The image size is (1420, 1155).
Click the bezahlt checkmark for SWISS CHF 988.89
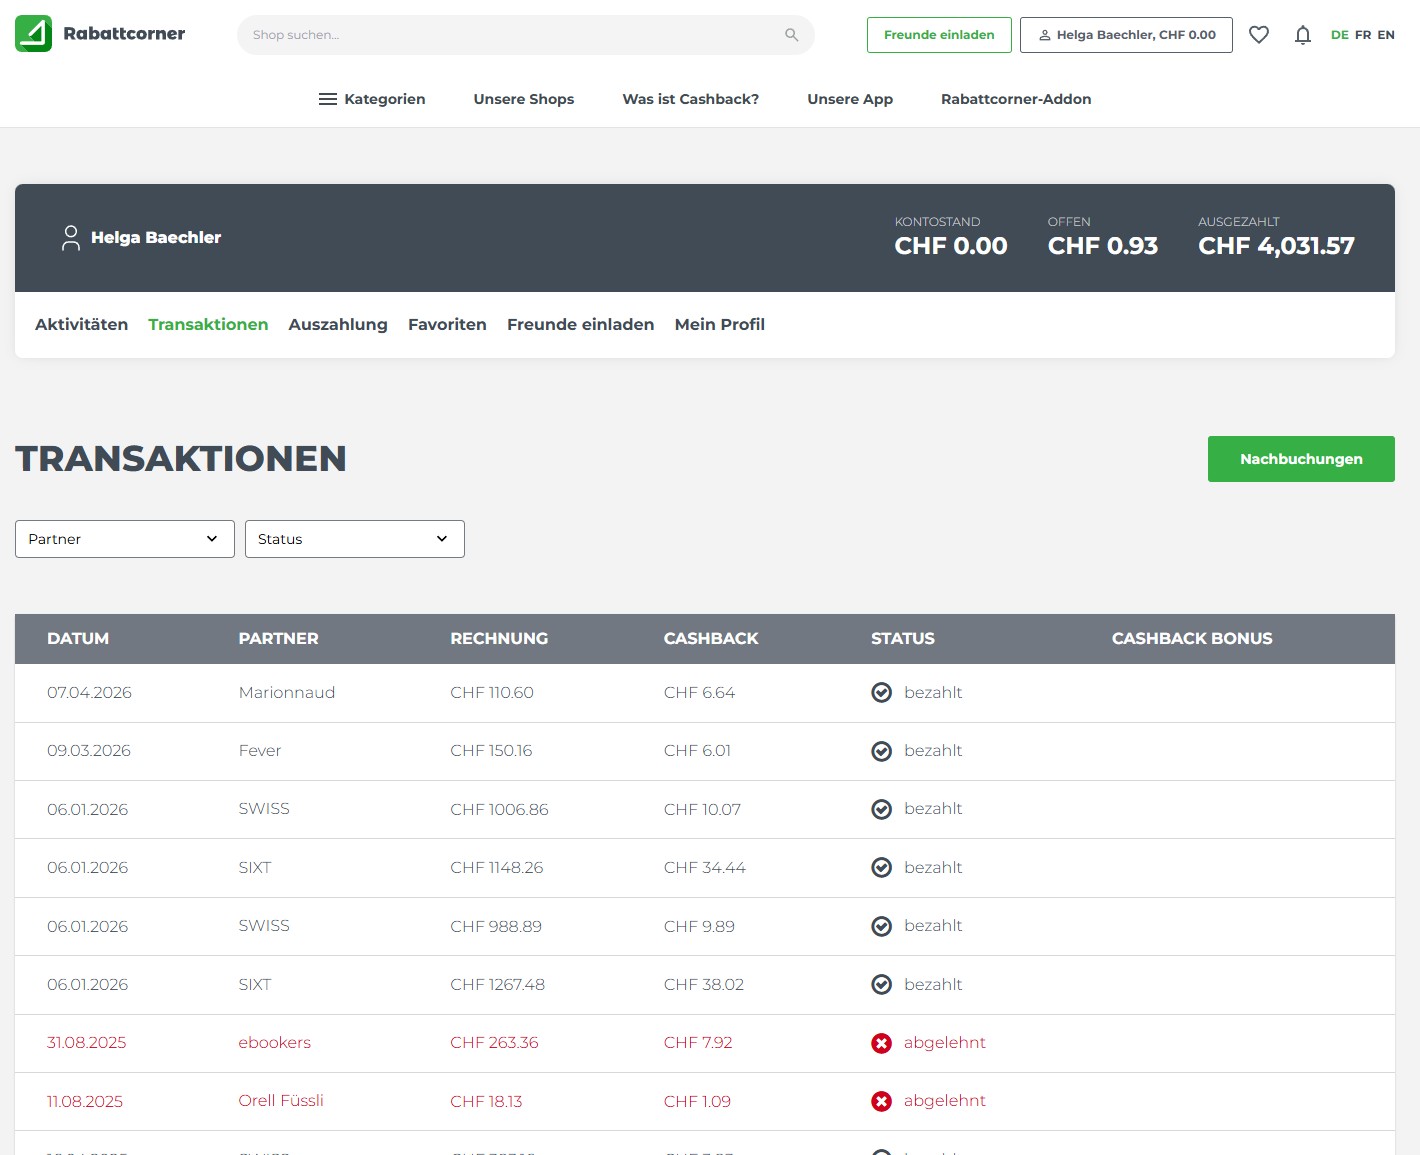(882, 926)
